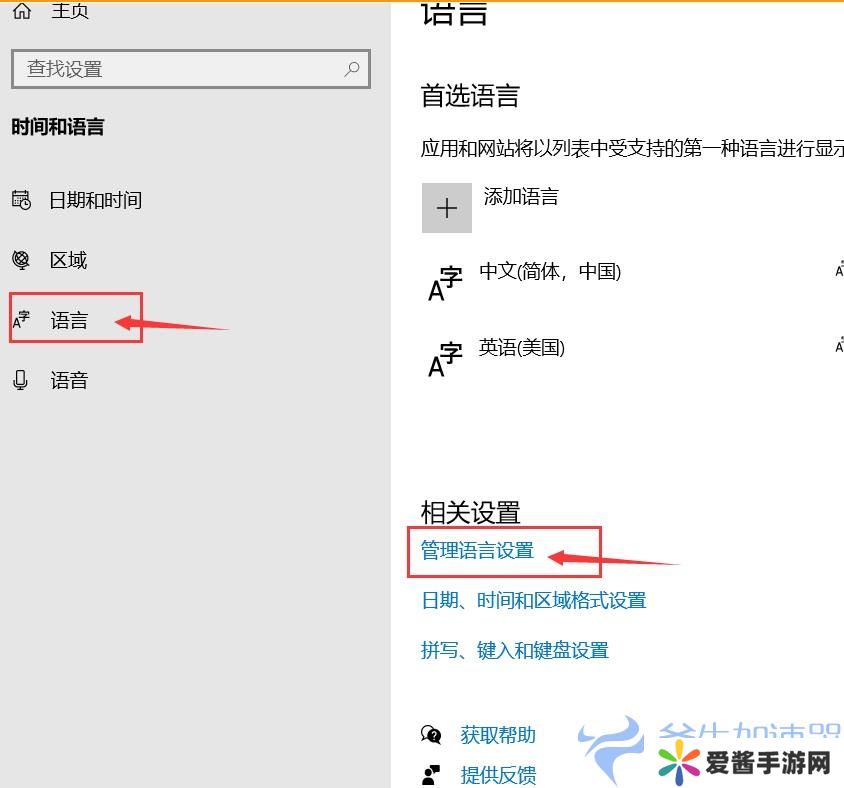Click the 获取帮助 link
Viewport: 844px width, 788px height.
(498, 735)
